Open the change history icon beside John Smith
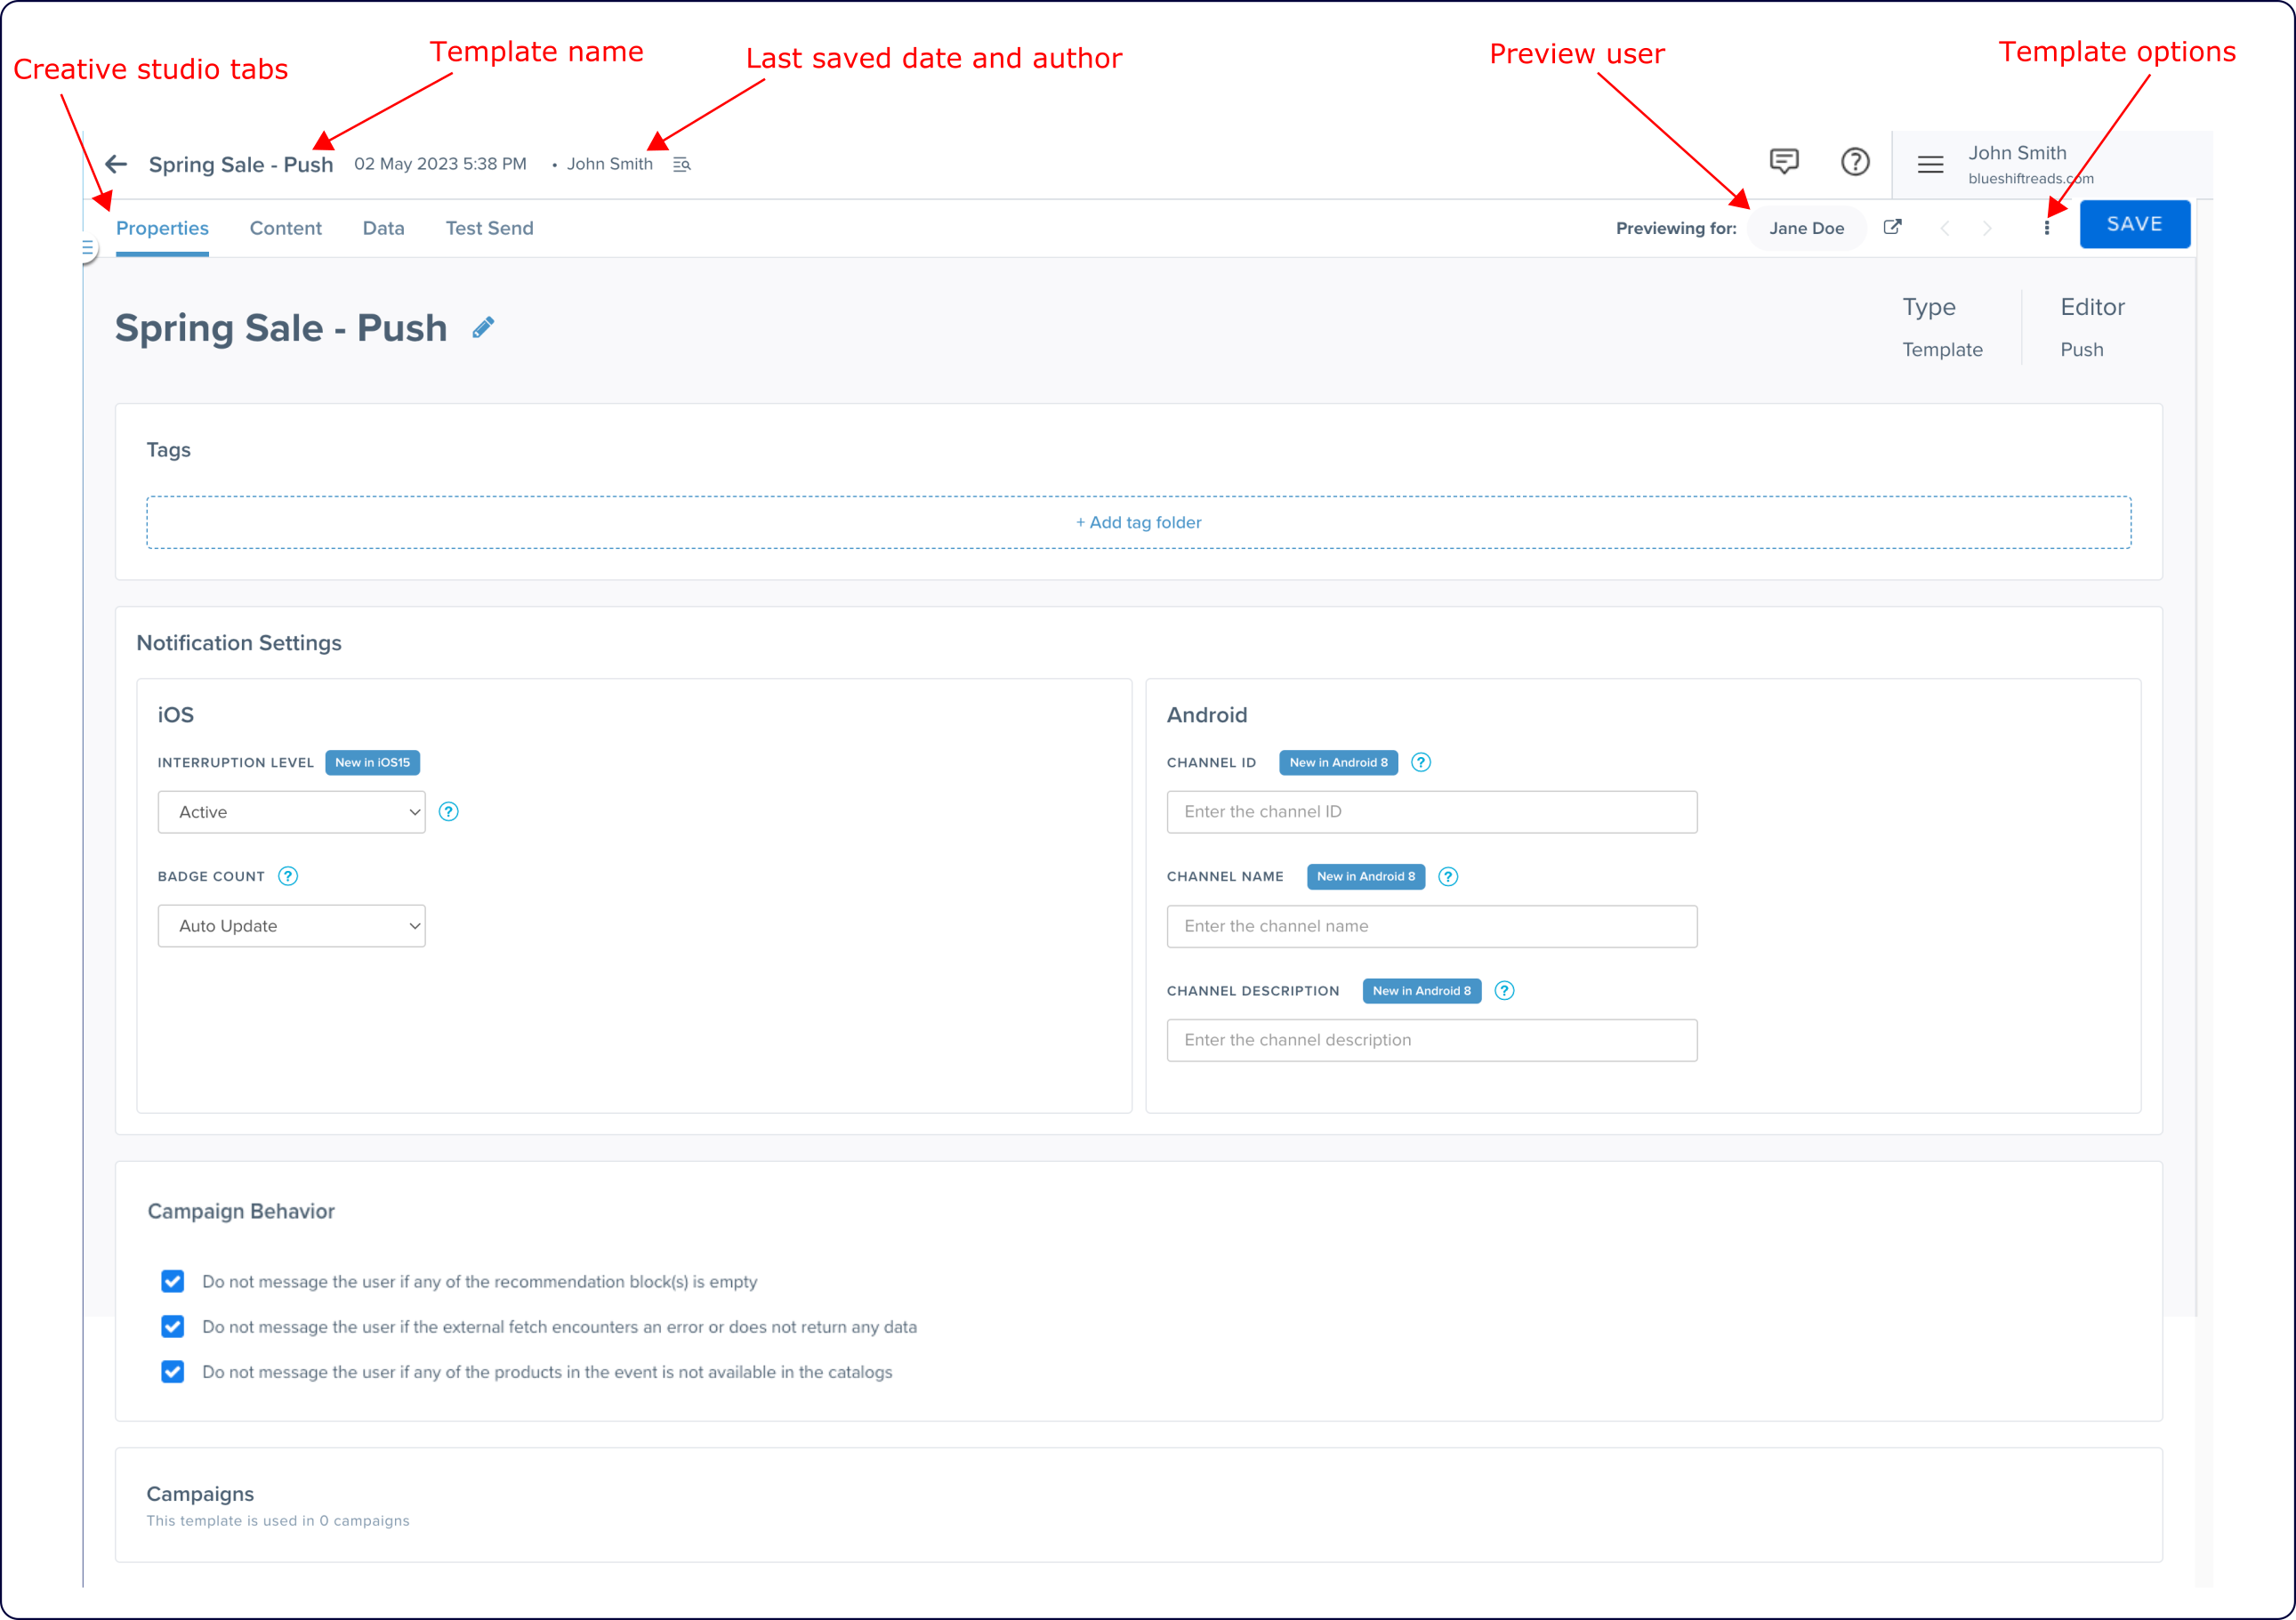This screenshot has height=1620, width=2296. (682, 164)
